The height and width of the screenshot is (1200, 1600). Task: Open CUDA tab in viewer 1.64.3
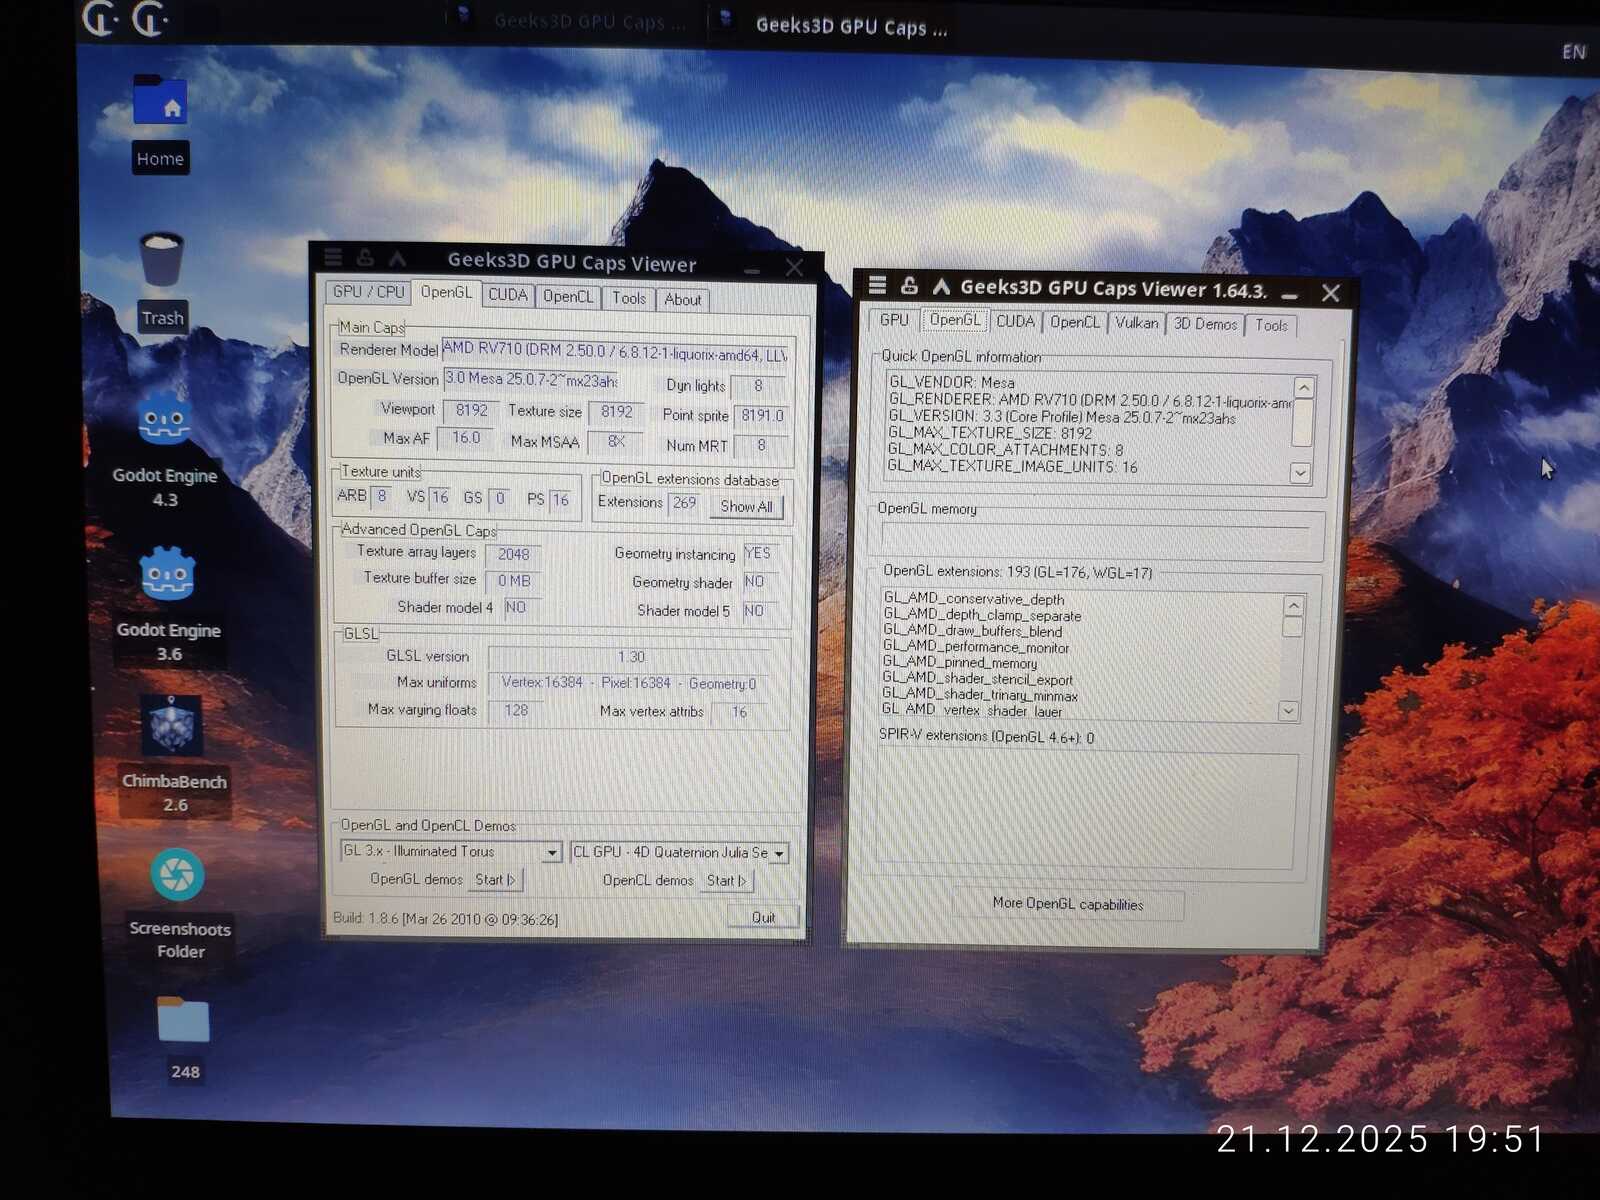click(1015, 322)
